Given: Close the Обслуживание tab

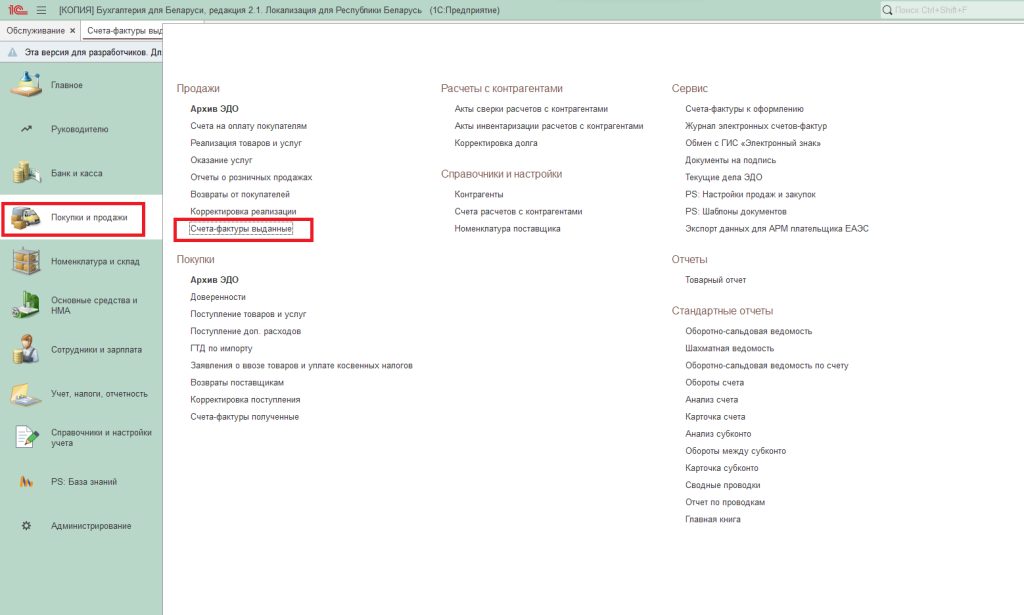Looking at the screenshot, I should tap(72, 31).
